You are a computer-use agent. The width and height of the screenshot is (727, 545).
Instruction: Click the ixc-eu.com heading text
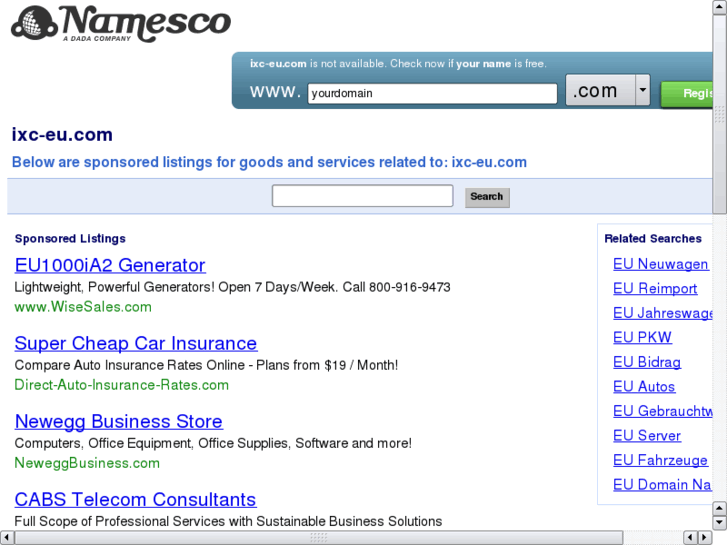(62, 135)
